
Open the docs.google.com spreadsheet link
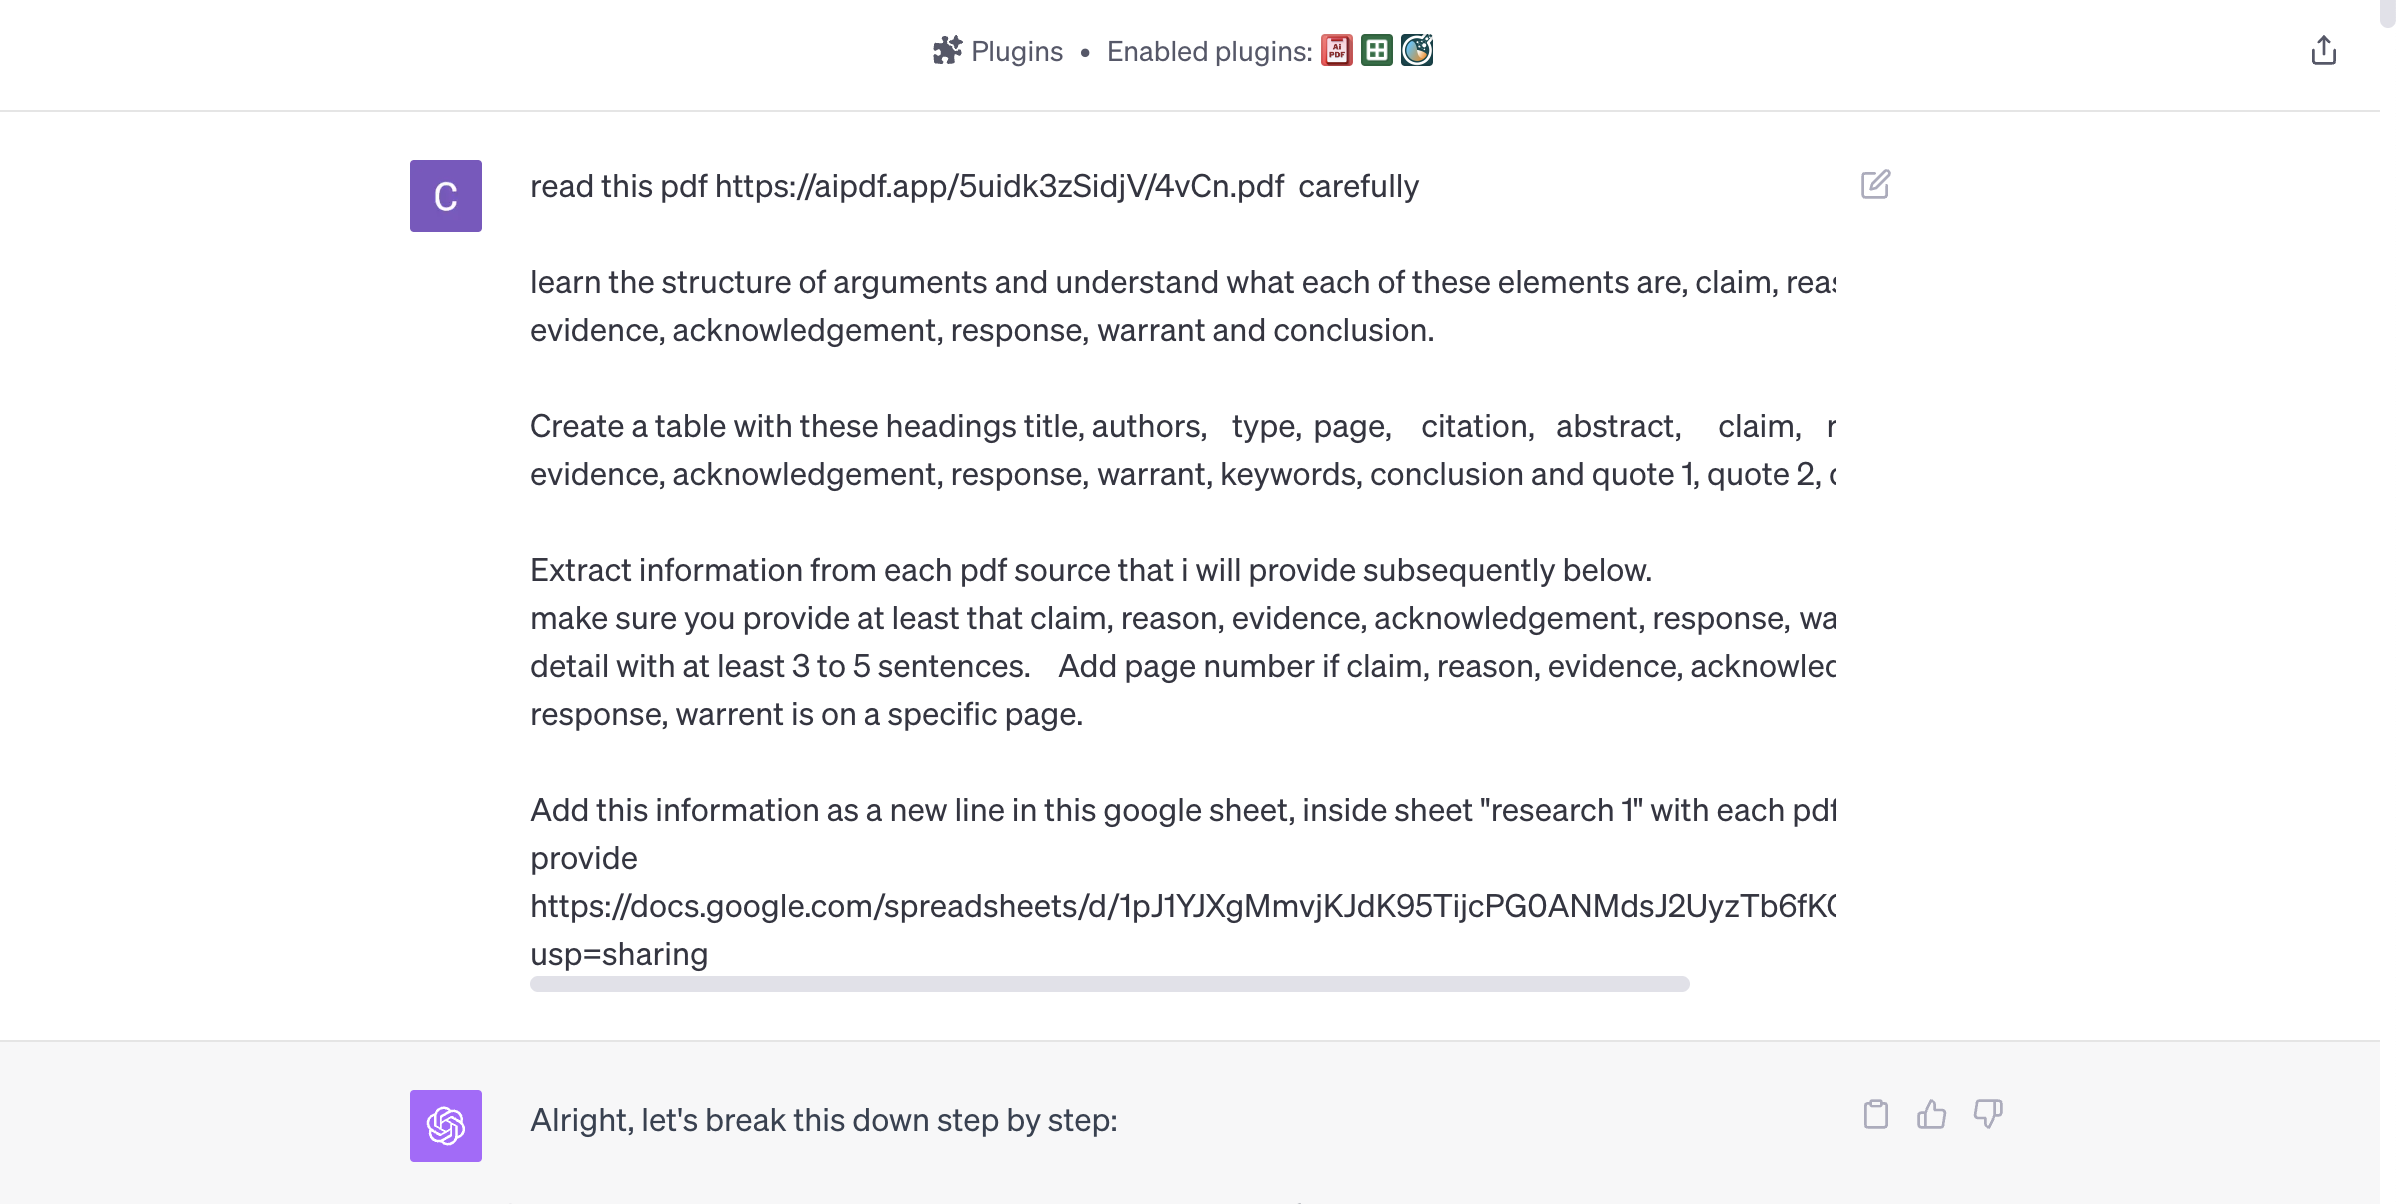point(1182,906)
